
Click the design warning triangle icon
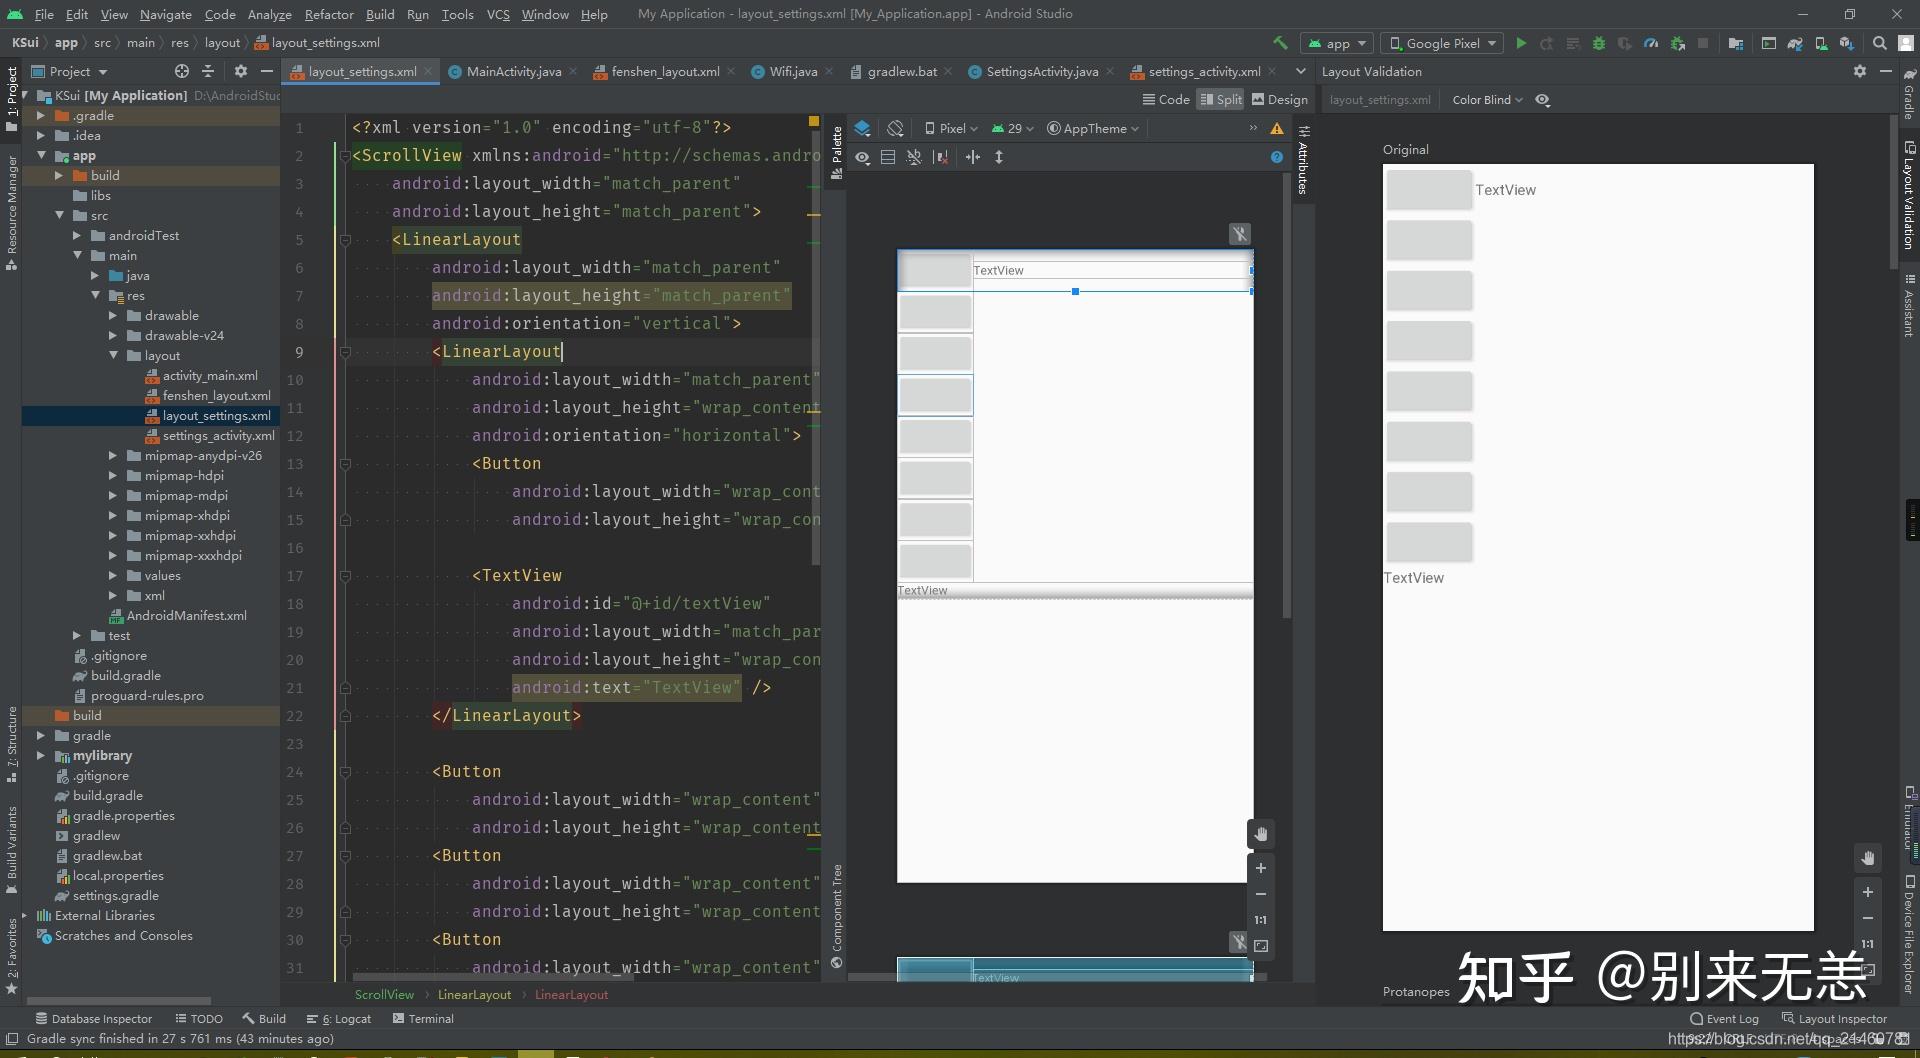click(x=1277, y=128)
